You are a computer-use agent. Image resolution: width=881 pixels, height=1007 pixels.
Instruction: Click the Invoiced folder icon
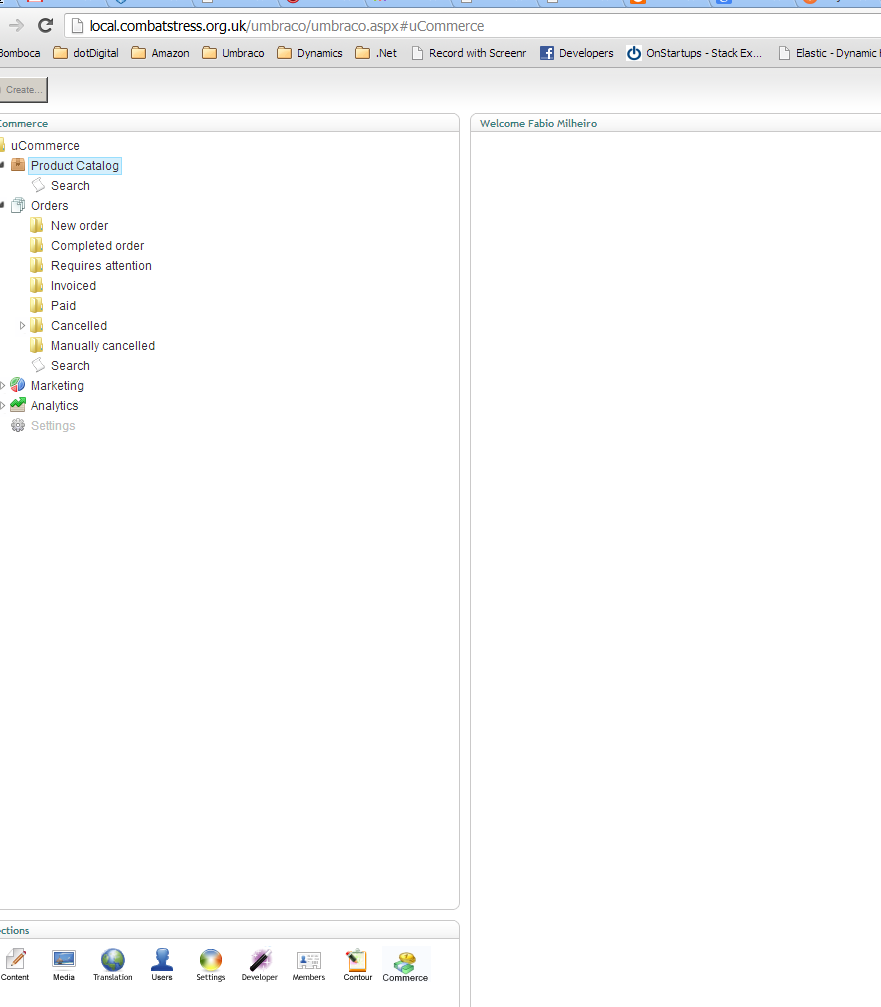[x=37, y=285]
